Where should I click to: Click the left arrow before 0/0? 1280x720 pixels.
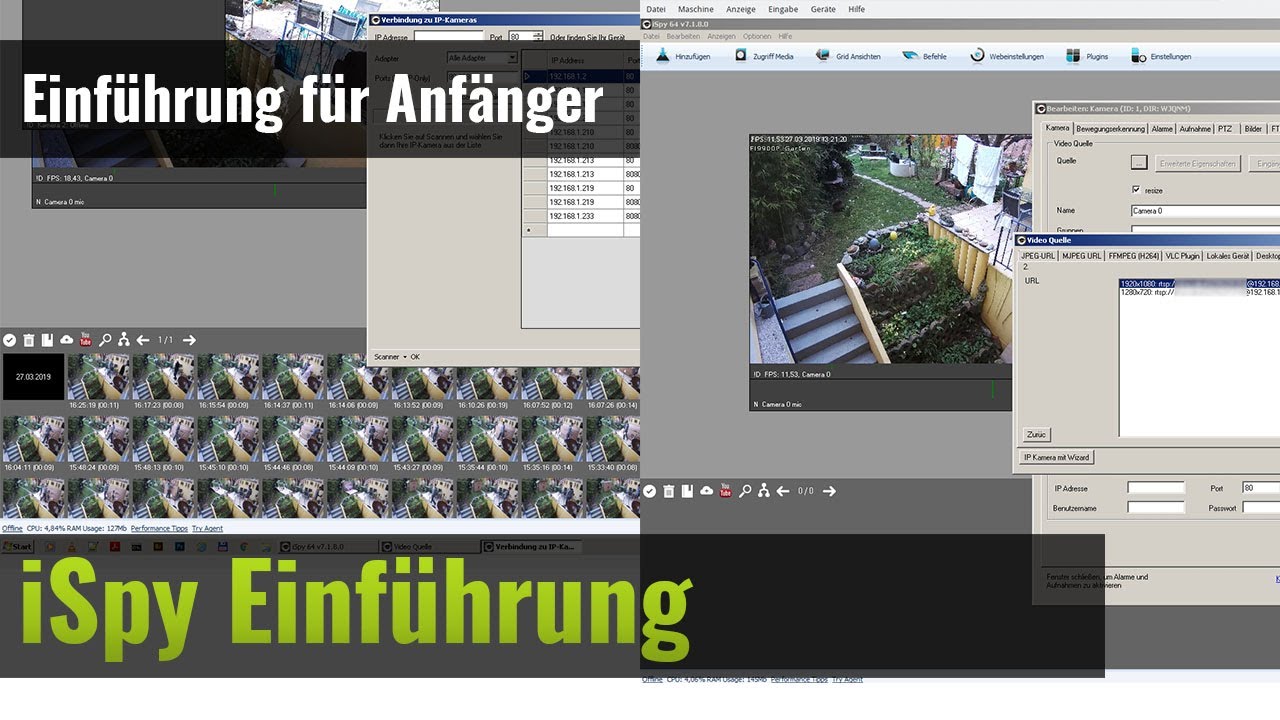point(783,491)
